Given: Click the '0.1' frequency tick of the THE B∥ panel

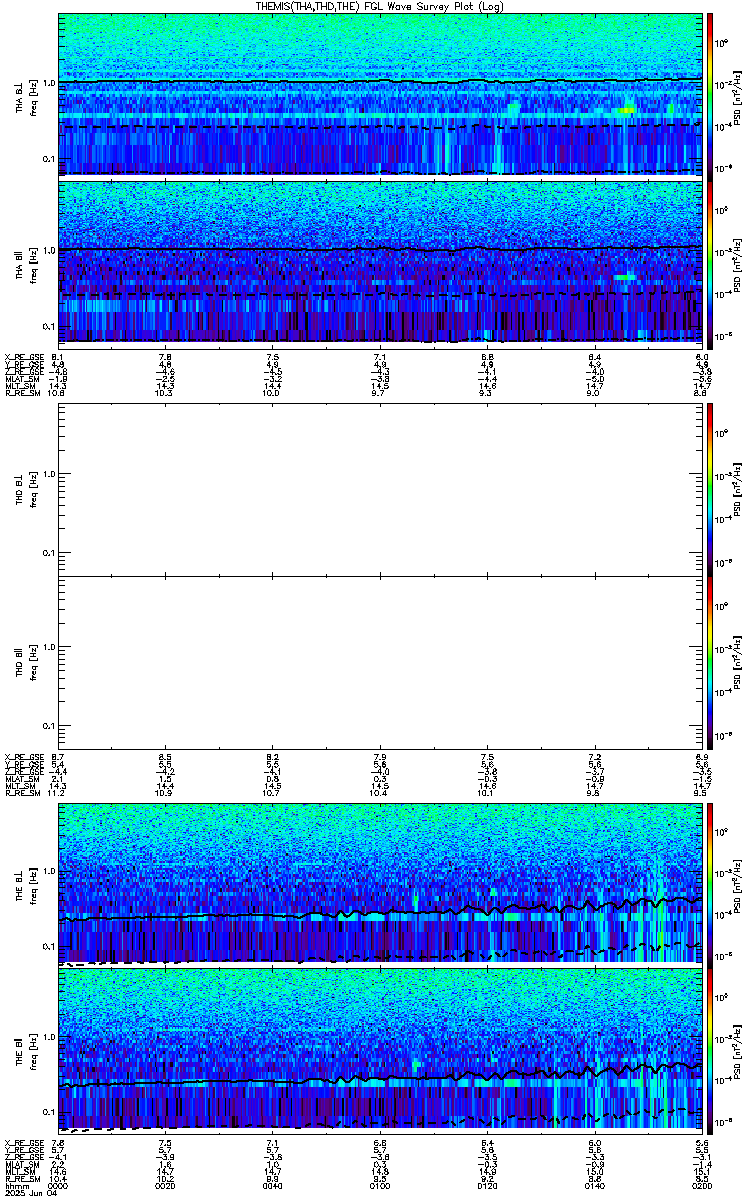Looking at the screenshot, I should 49,1112.
